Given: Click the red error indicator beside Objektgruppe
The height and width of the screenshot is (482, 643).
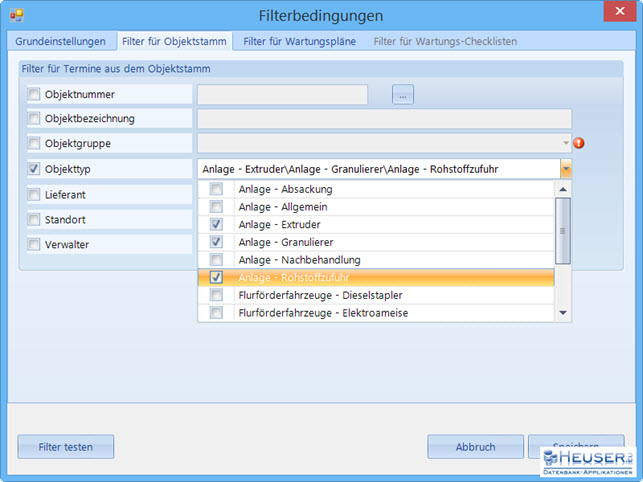Looking at the screenshot, I should (578, 143).
